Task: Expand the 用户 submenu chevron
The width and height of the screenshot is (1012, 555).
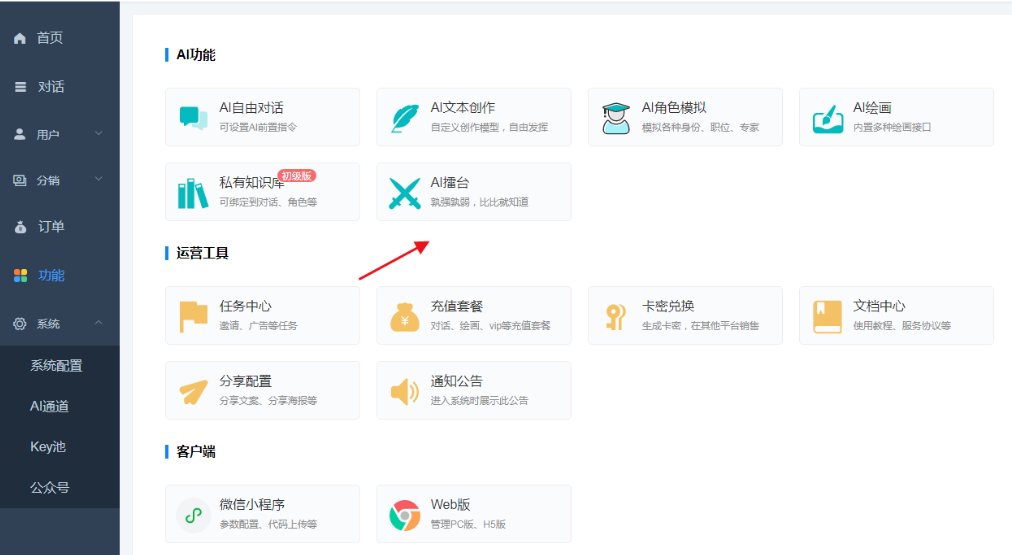Action: (99, 134)
